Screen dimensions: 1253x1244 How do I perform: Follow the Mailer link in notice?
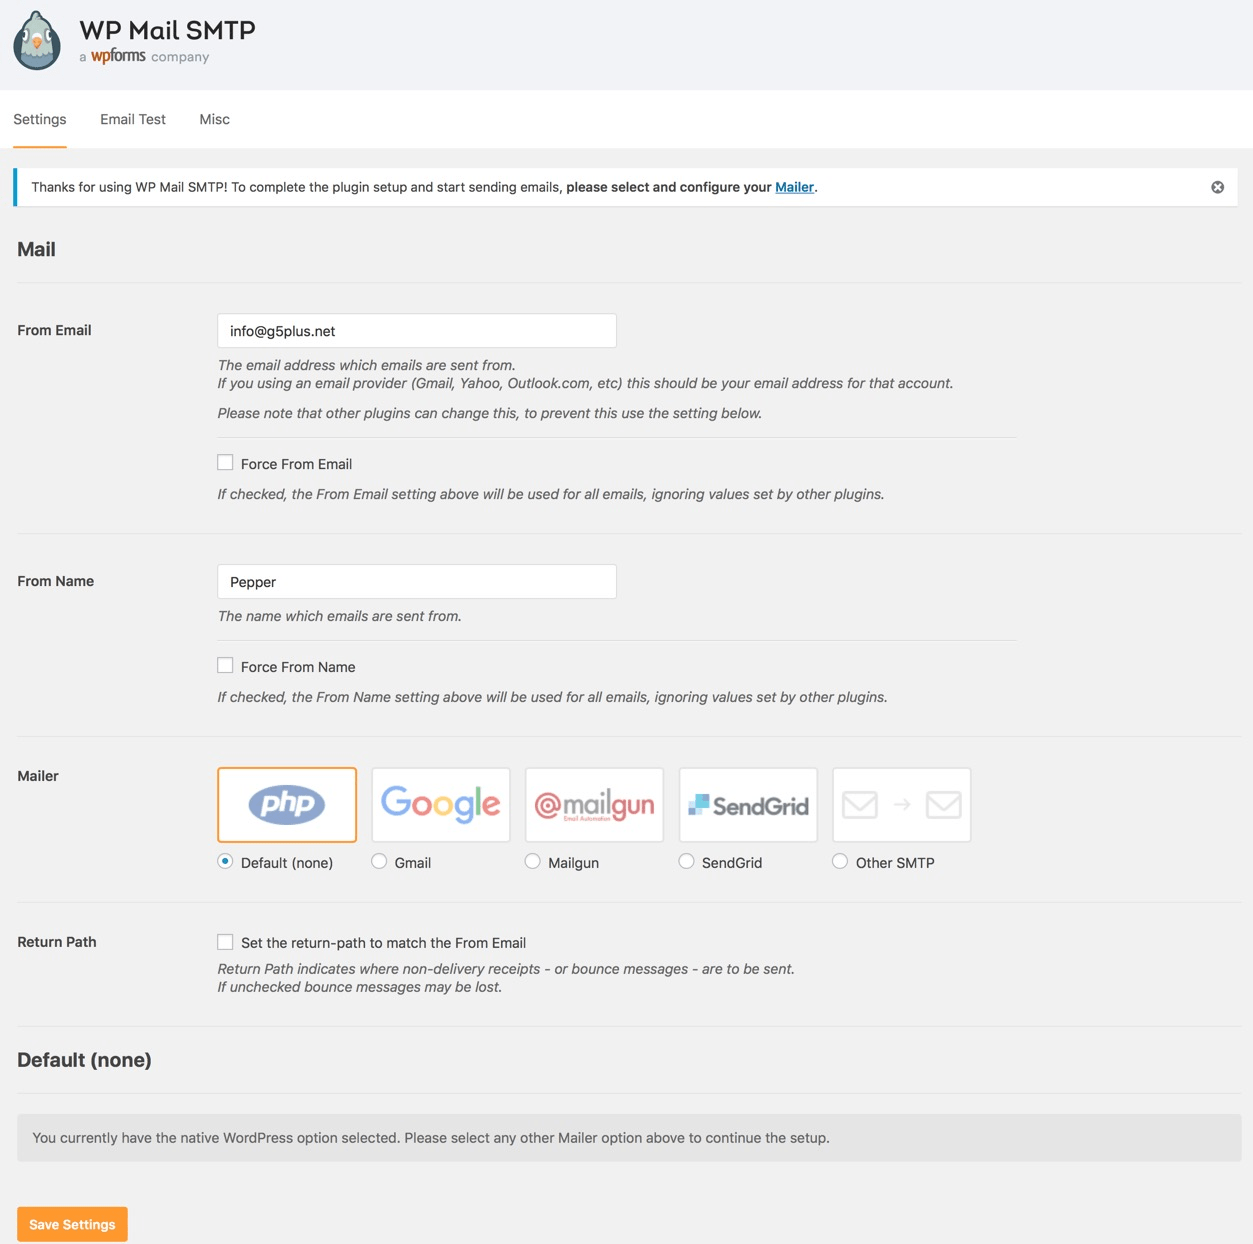pyautogui.click(x=794, y=187)
